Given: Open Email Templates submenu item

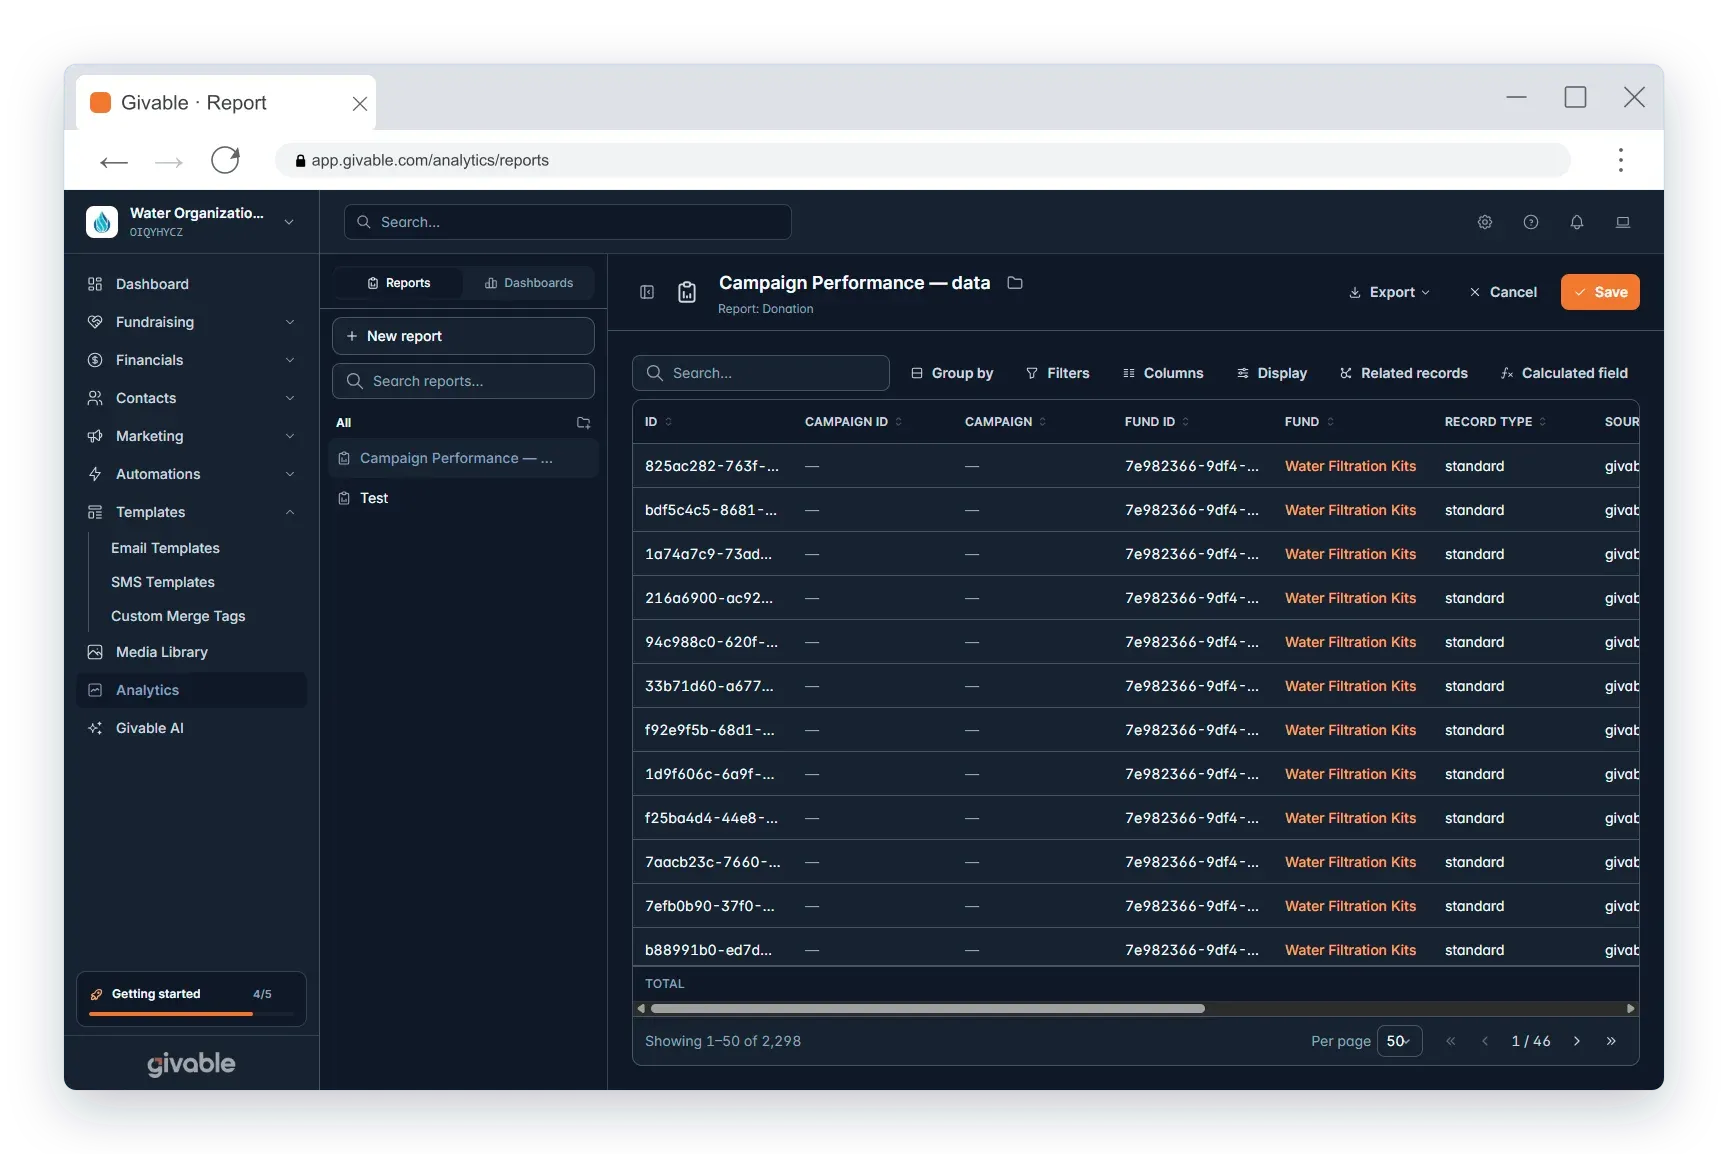Looking at the screenshot, I should [x=165, y=548].
